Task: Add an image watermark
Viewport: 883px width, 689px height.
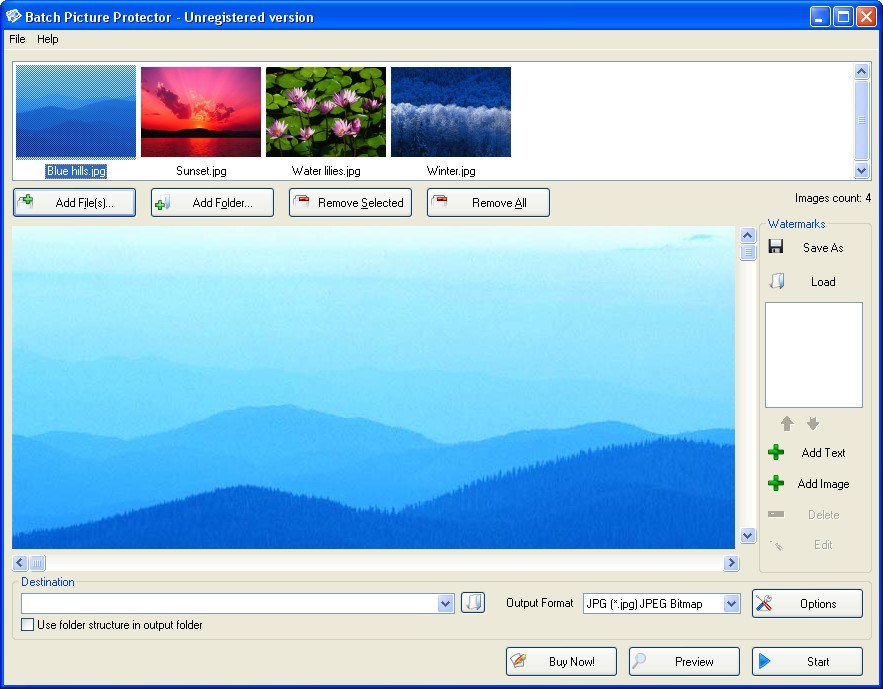Action: (811, 484)
